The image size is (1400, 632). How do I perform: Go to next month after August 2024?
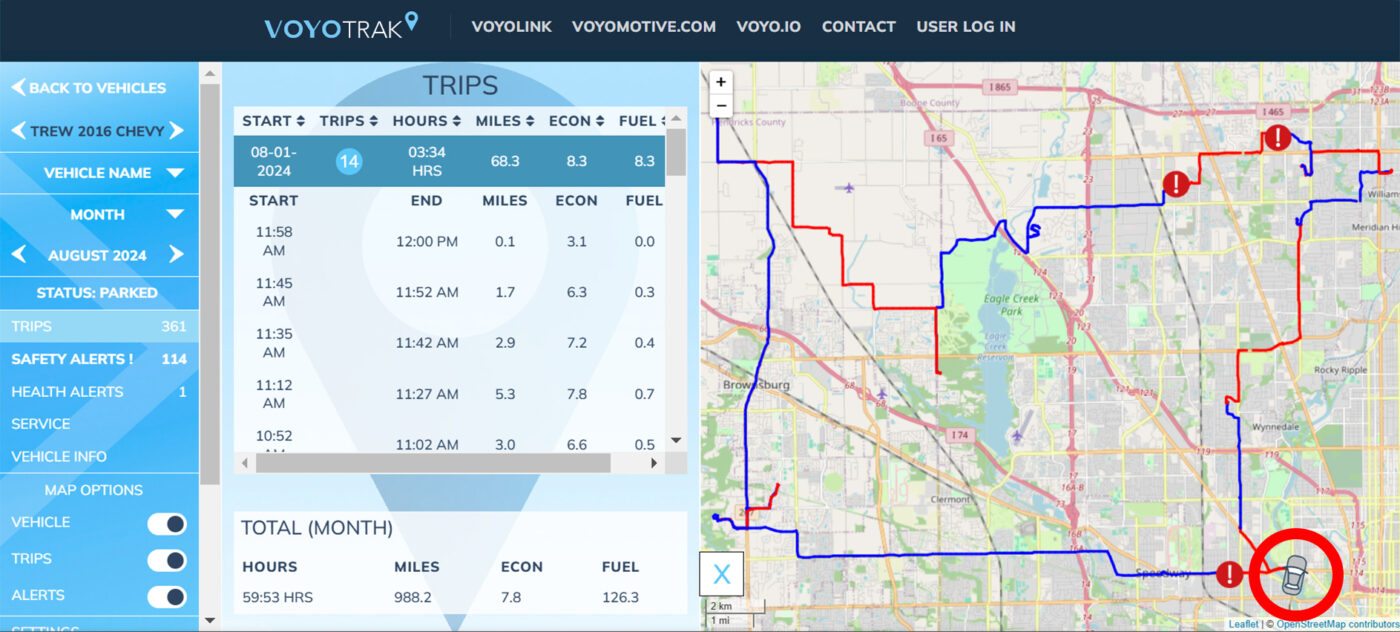(176, 255)
